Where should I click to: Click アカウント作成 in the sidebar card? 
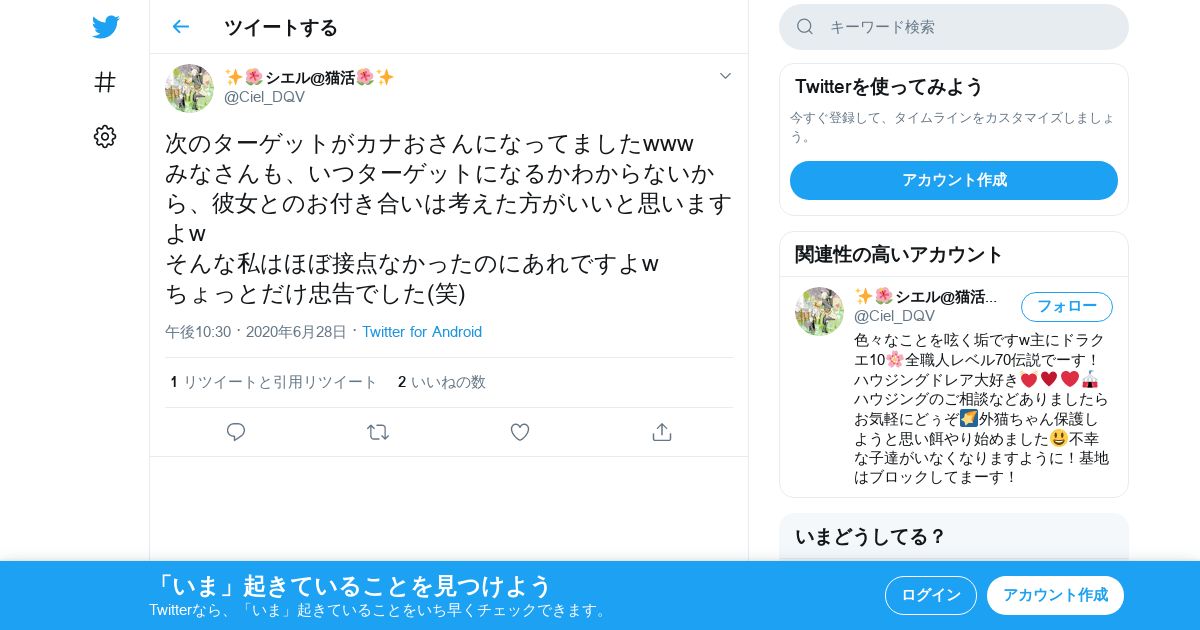tap(954, 180)
